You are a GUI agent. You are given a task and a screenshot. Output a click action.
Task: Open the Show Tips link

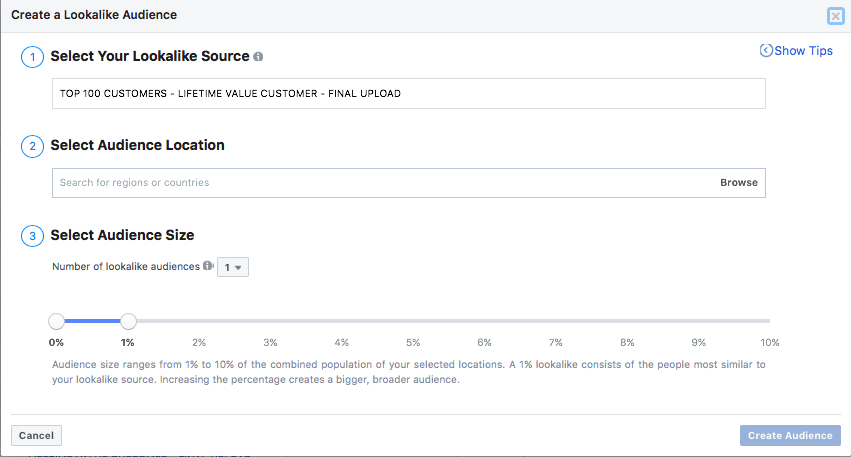tap(796, 51)
